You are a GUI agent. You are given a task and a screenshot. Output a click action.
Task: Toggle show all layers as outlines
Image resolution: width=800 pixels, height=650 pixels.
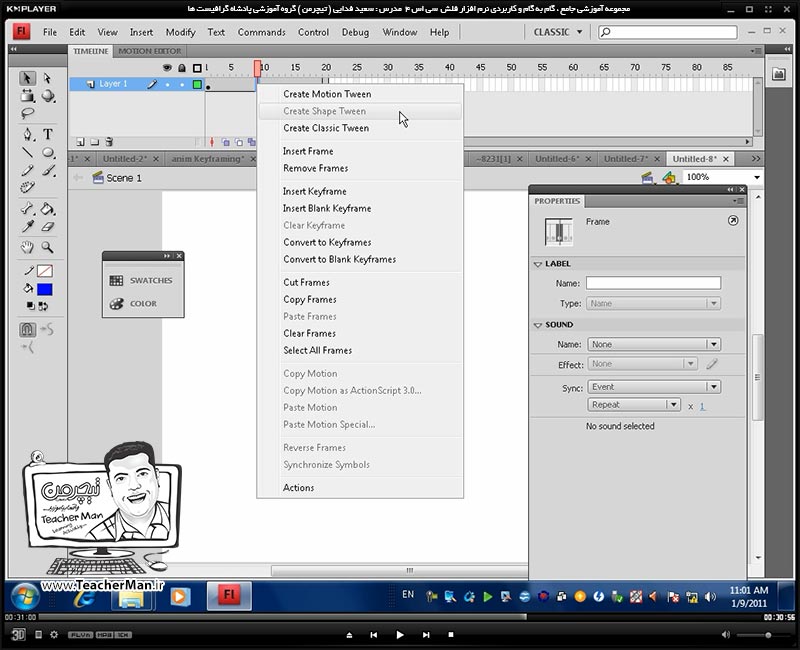[x=197, y=67]
